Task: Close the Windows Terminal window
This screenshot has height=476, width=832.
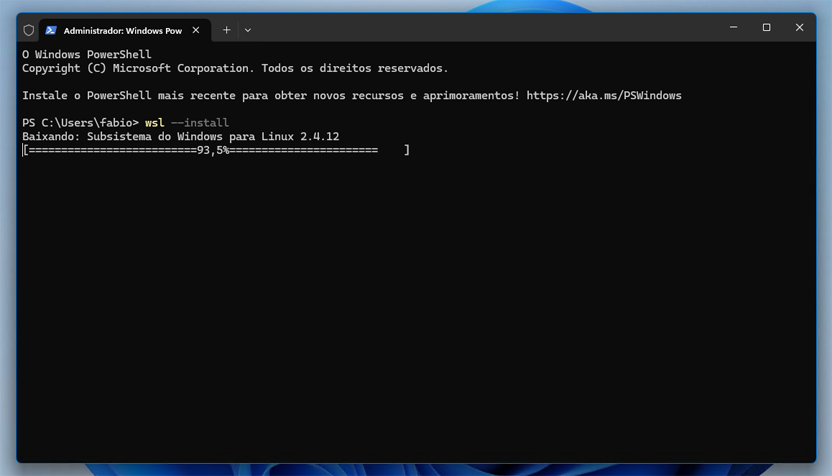Action: pos(799,27)
